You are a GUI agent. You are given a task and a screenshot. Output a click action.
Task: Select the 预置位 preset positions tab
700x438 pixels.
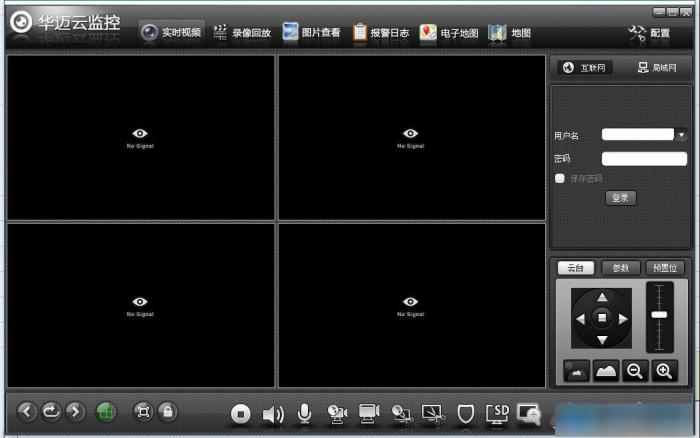(x=665, y=268)
